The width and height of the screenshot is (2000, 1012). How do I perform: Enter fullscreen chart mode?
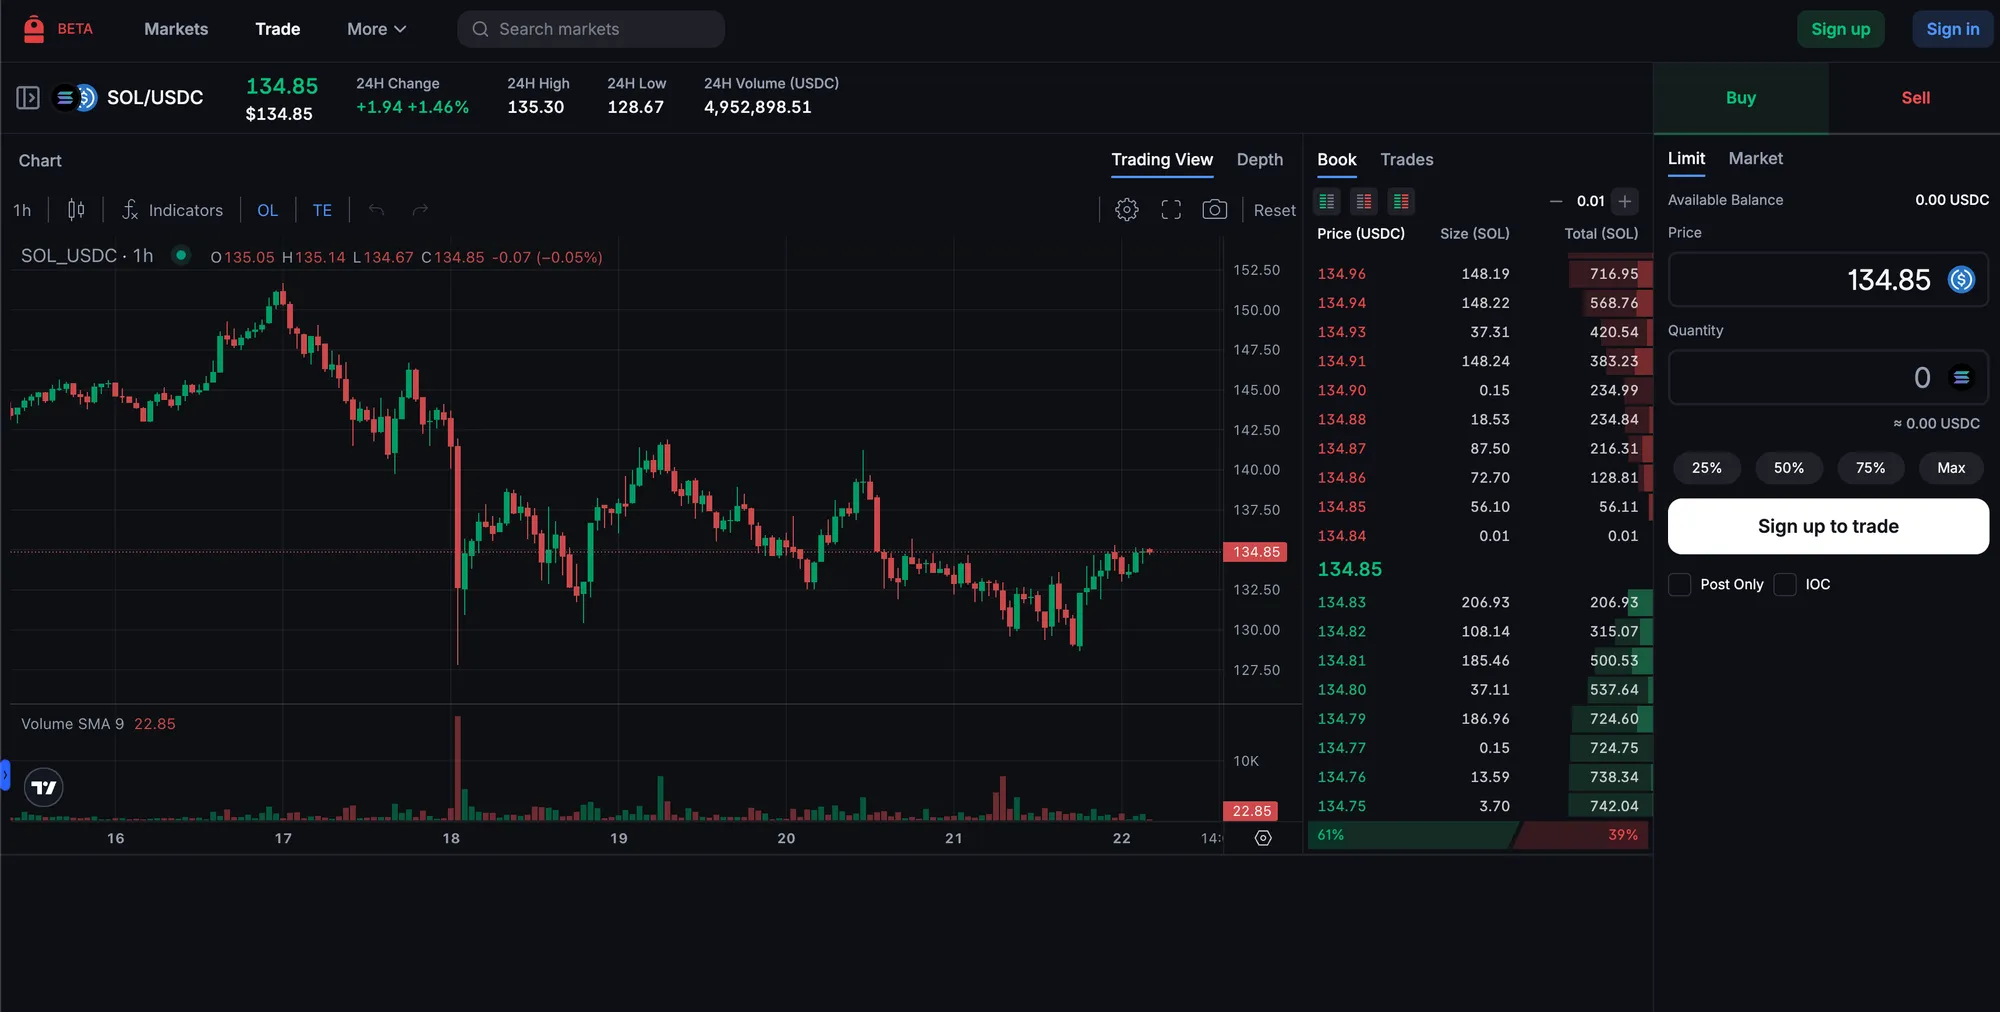pos(1171,210)
